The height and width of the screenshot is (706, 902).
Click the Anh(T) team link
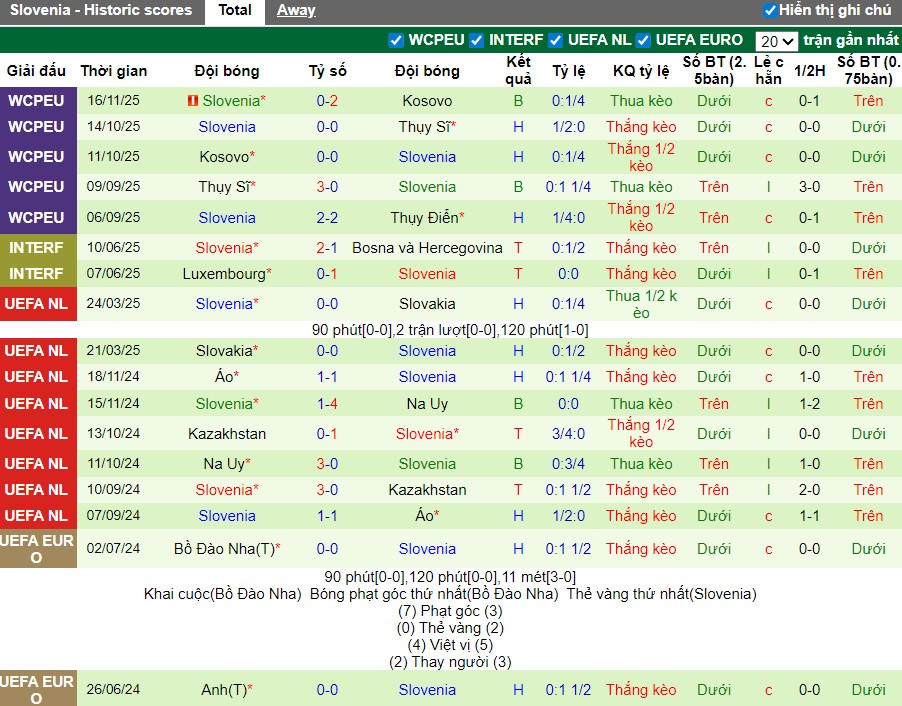(x=227, y=689)
